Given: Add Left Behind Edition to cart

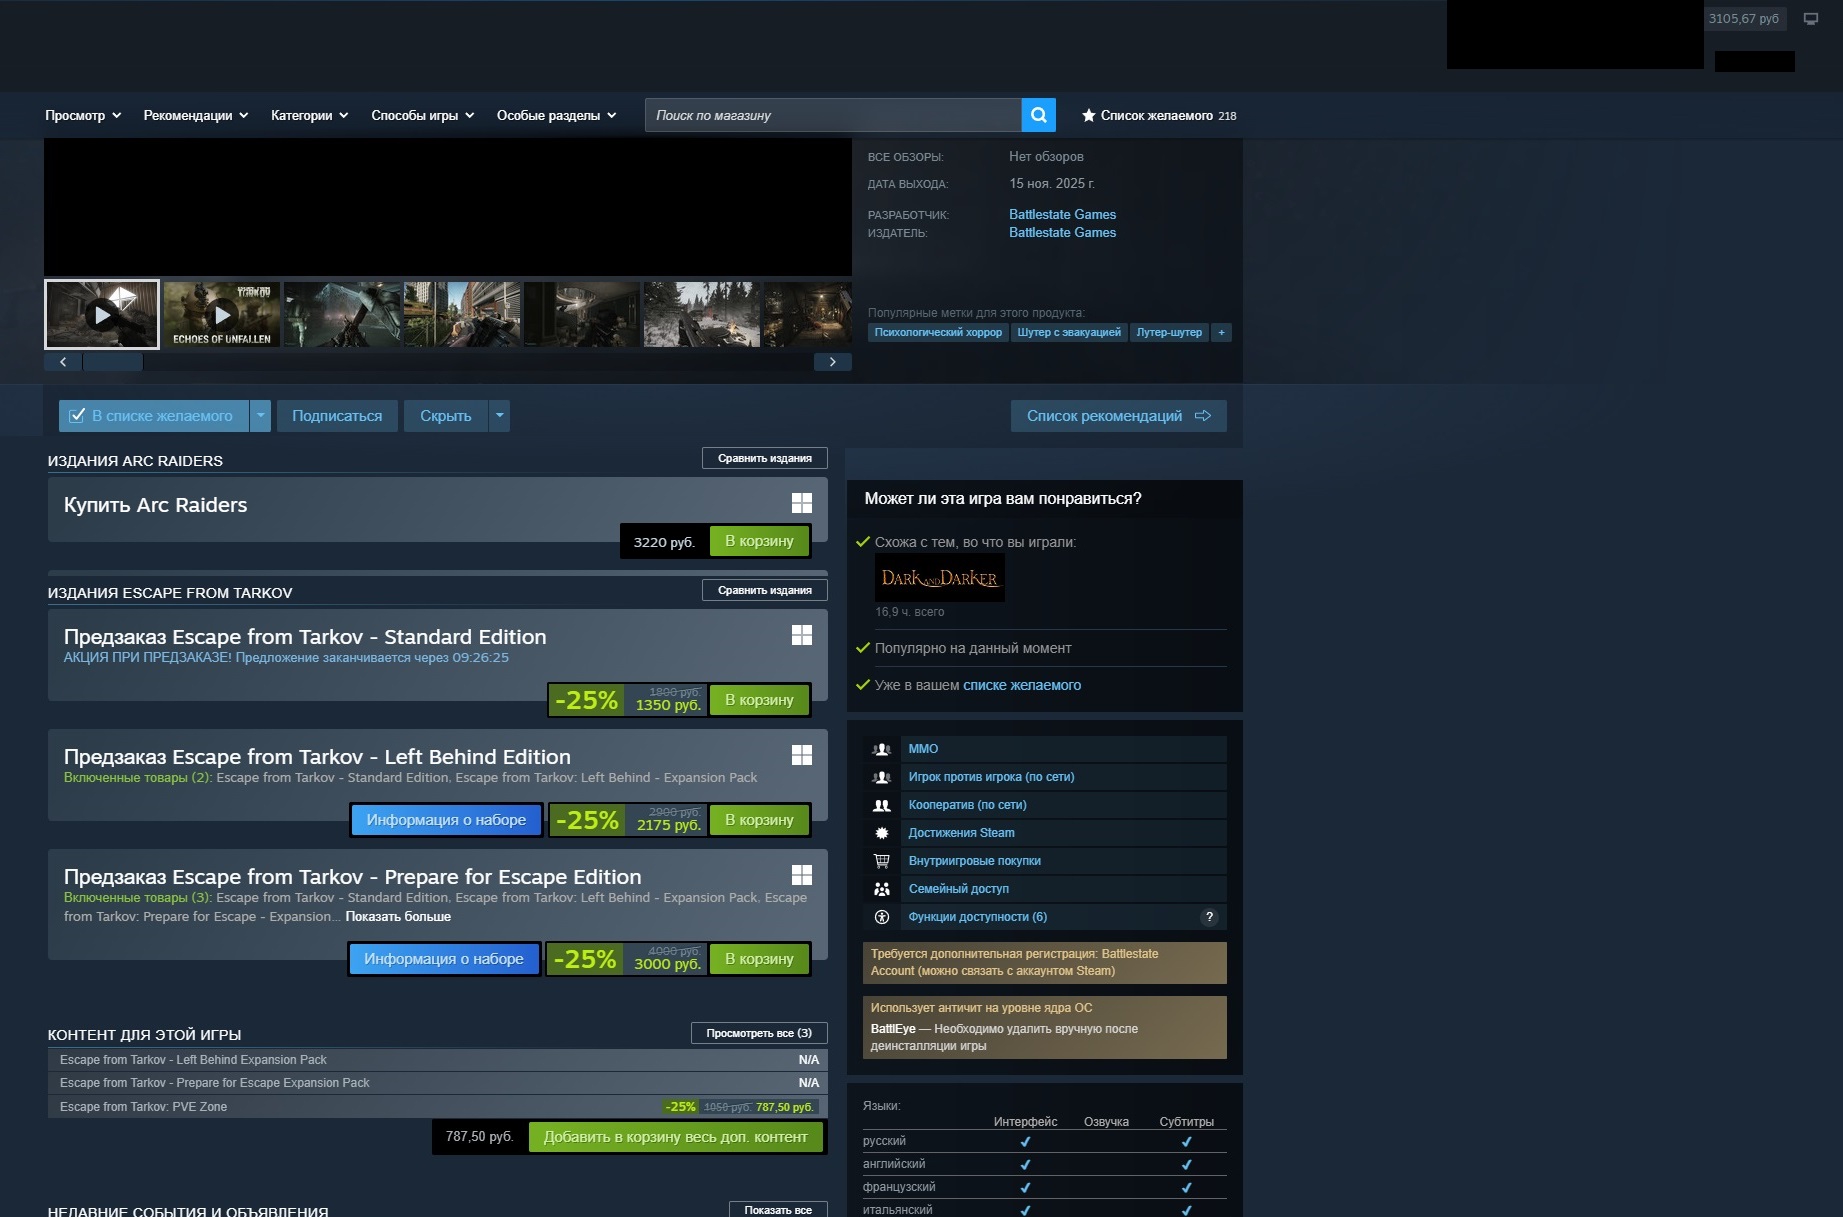Looking at the screenshot, I should pos(759,820).
